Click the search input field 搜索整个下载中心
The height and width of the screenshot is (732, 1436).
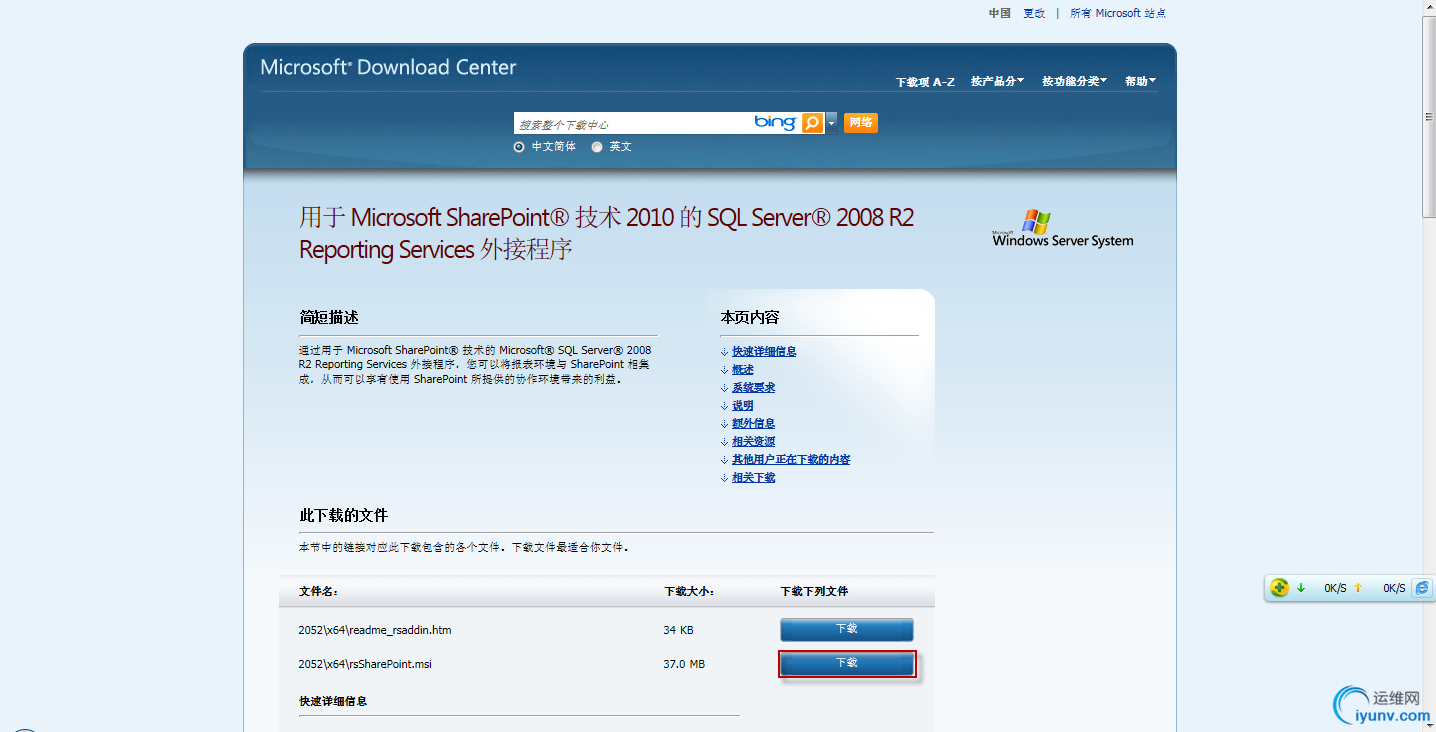[632, 123]
